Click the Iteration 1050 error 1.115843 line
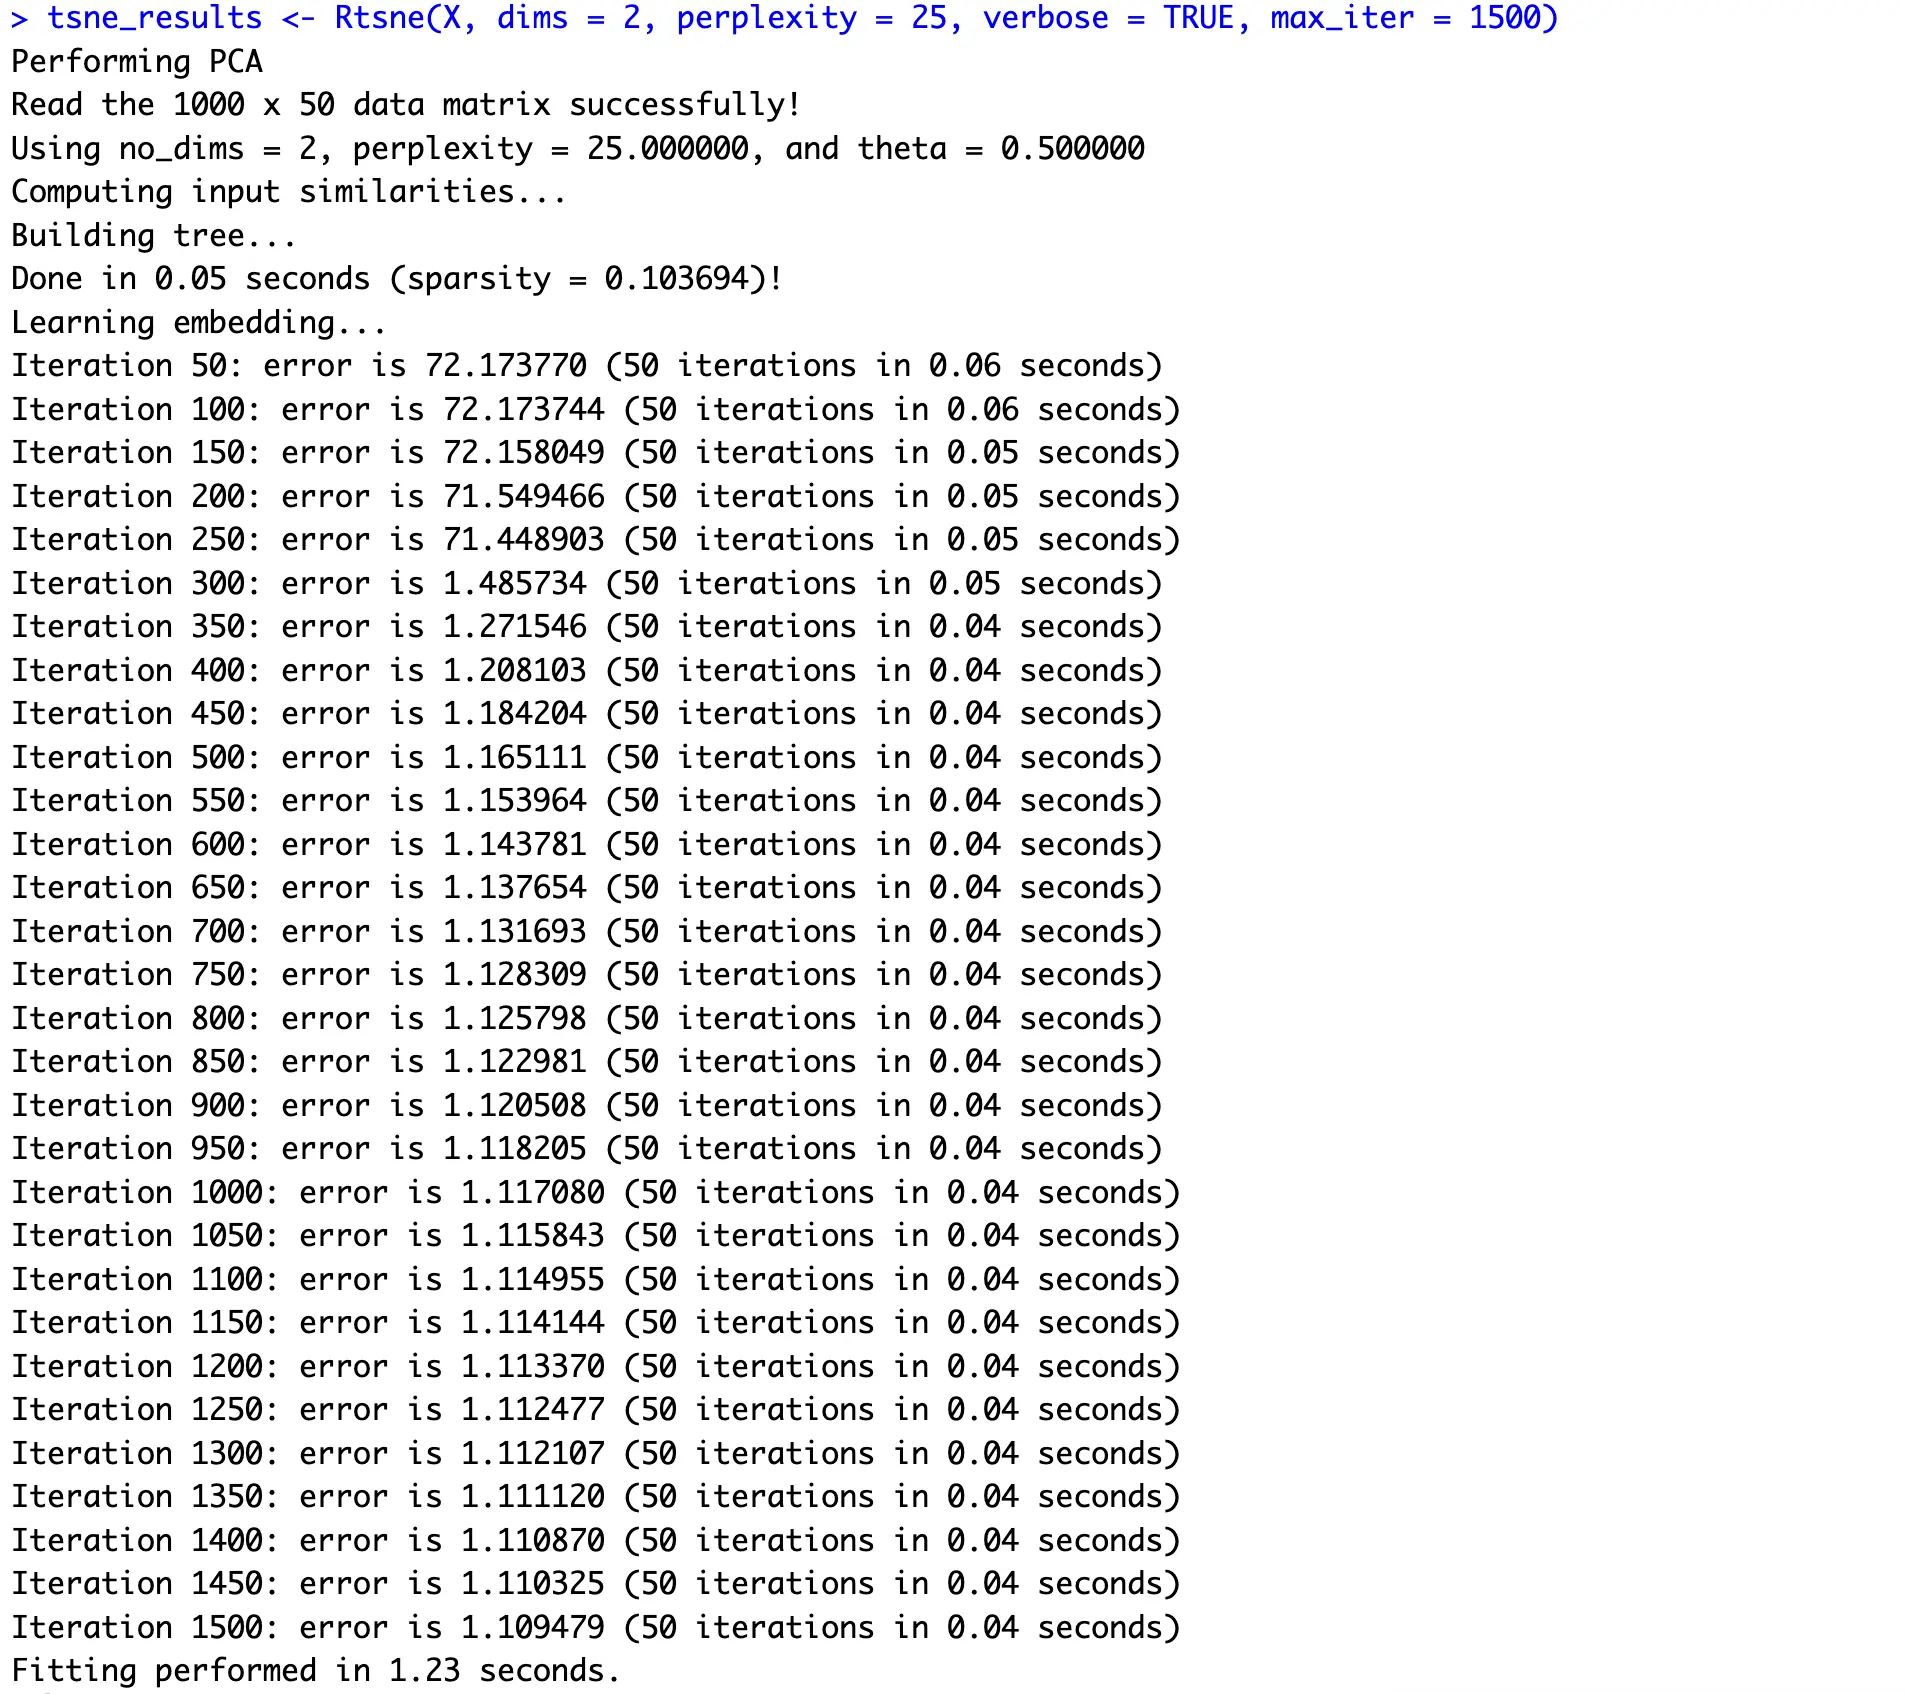 pos(596,1236)
